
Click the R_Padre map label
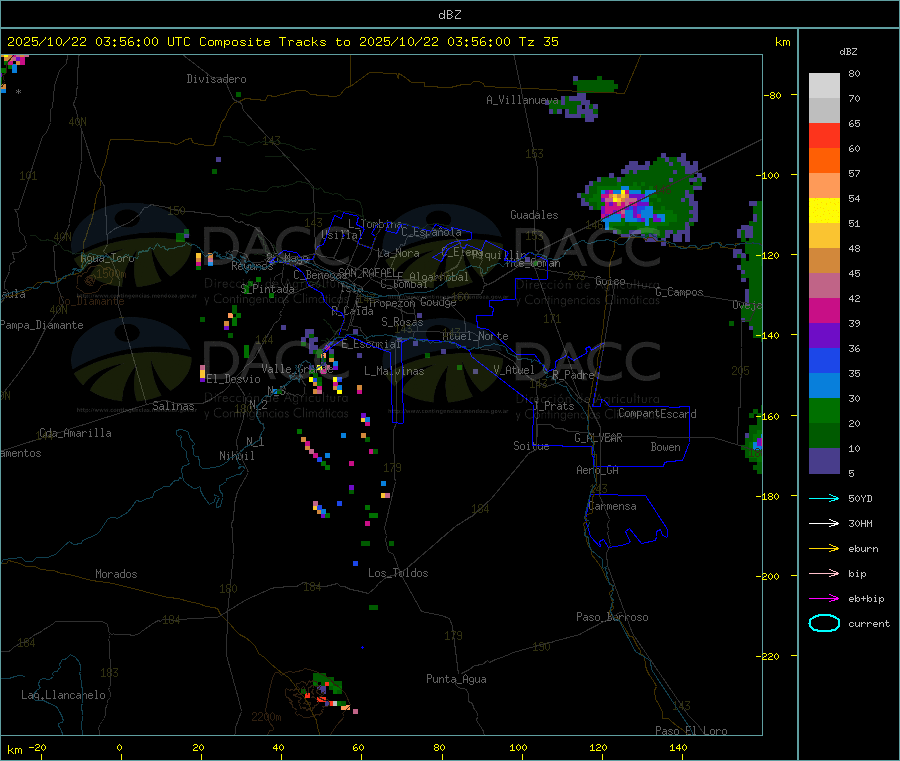pos(573,375)
